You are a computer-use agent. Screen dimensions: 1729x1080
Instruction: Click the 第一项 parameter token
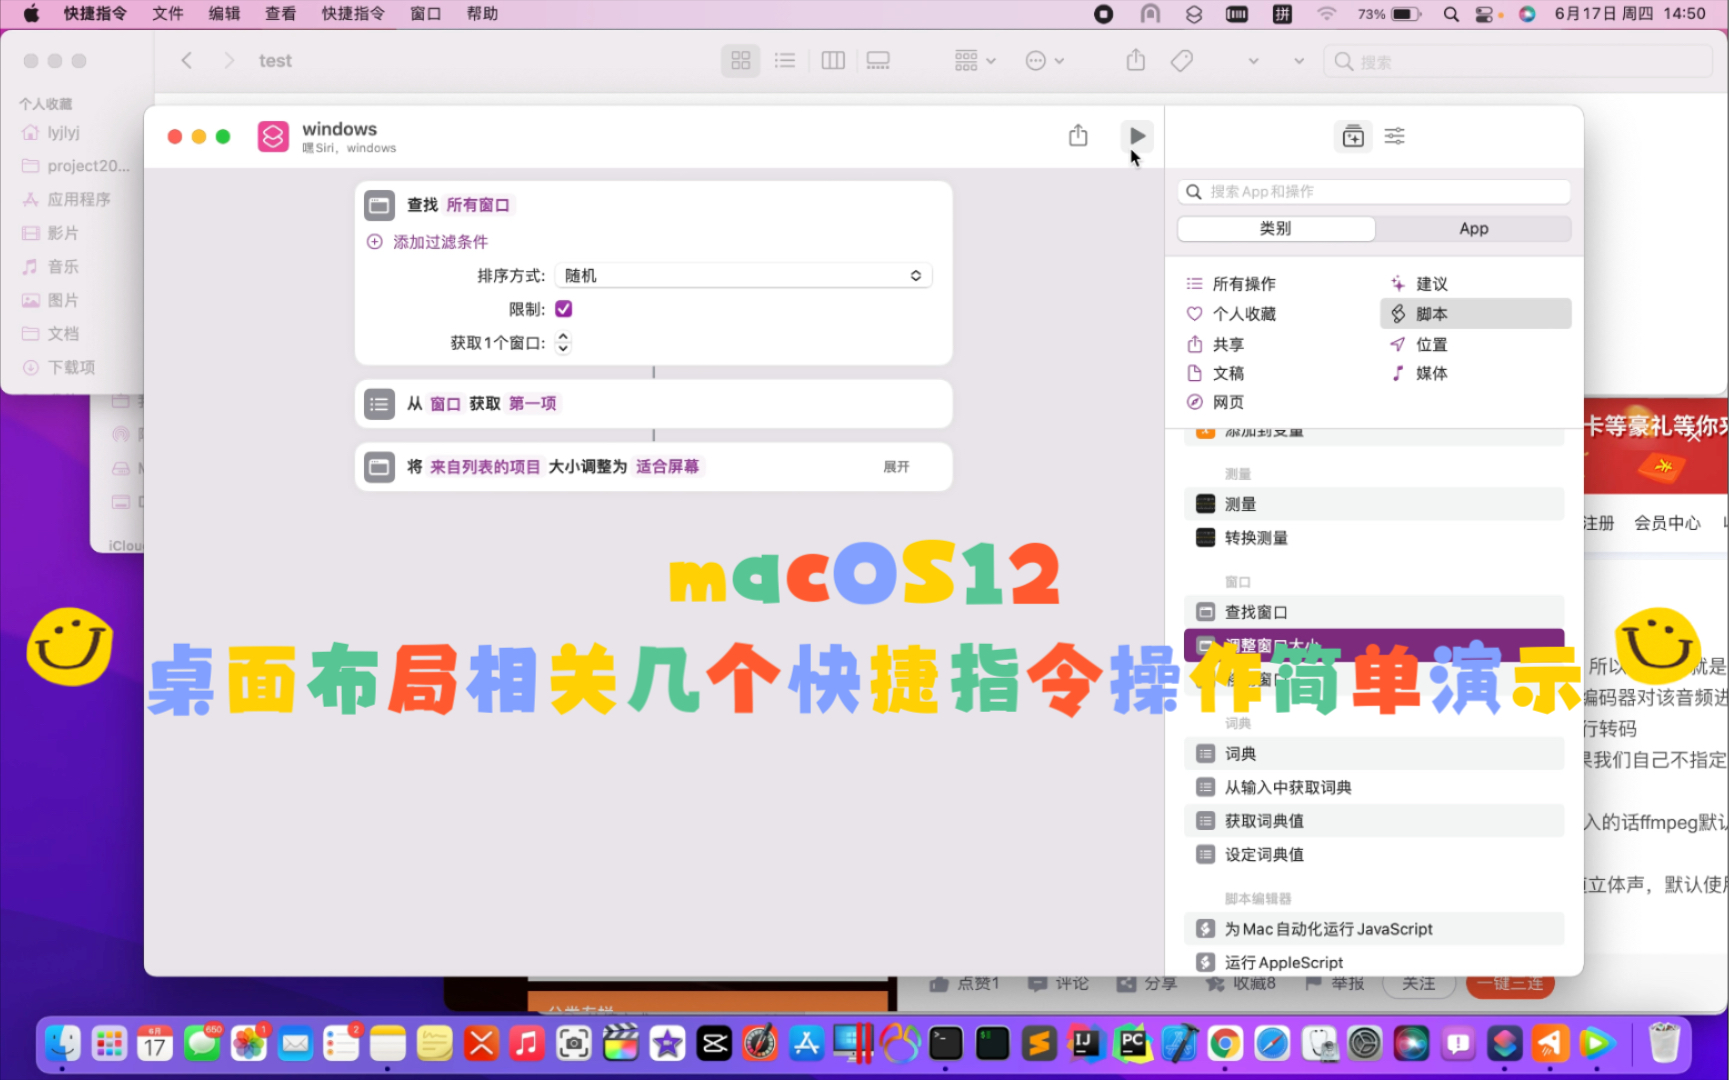531,403
